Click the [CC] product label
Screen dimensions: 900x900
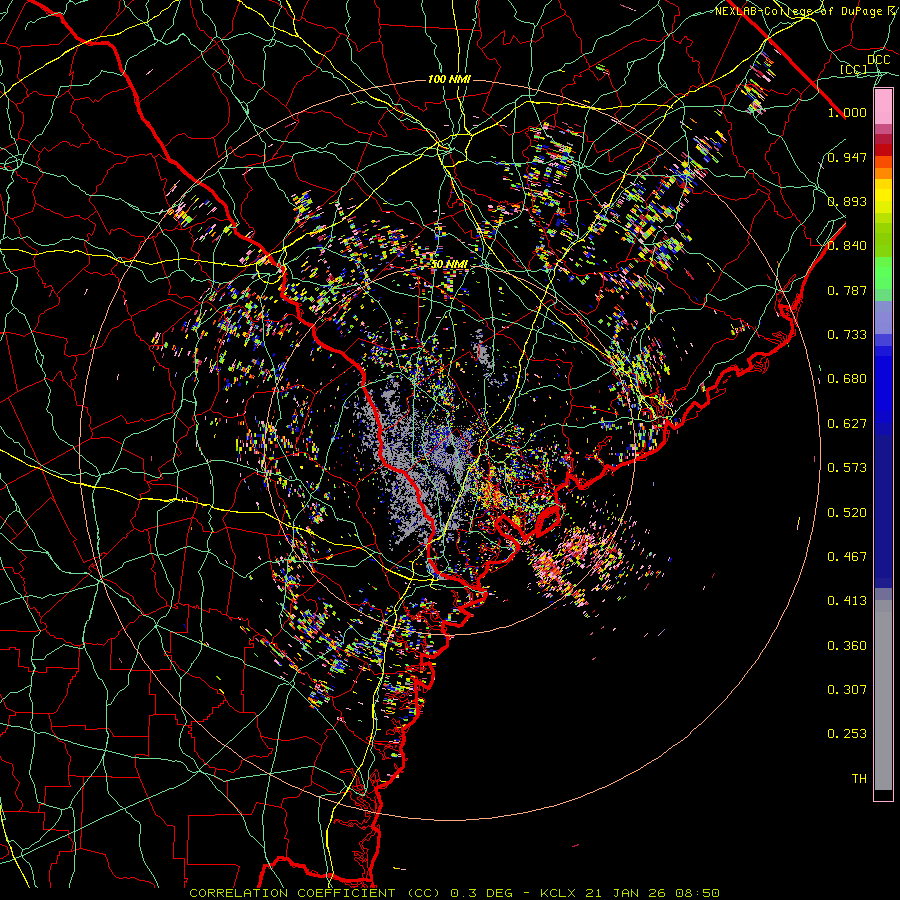[x=854, y=69]
